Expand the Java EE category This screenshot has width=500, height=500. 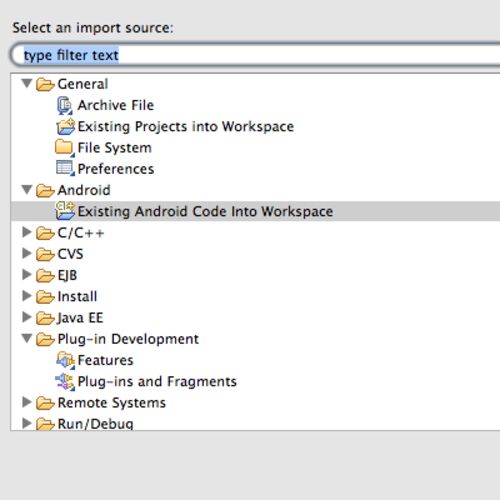click(27, 317)
